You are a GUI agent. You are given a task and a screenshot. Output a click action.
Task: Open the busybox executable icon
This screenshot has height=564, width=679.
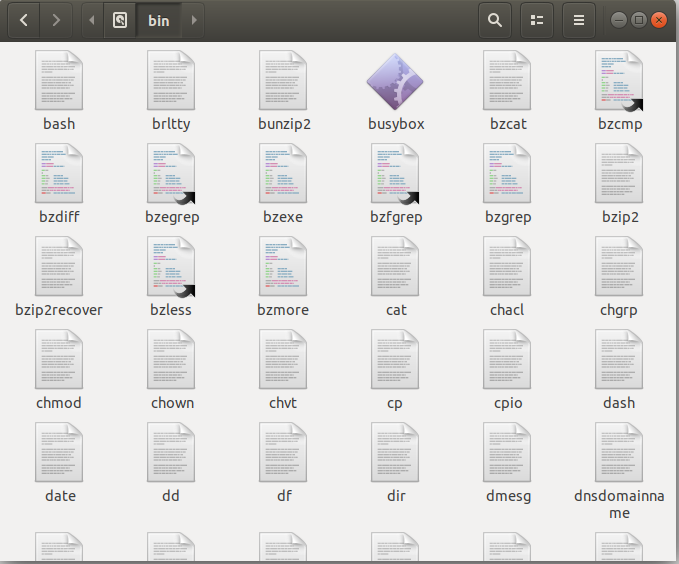pos(395,81)
